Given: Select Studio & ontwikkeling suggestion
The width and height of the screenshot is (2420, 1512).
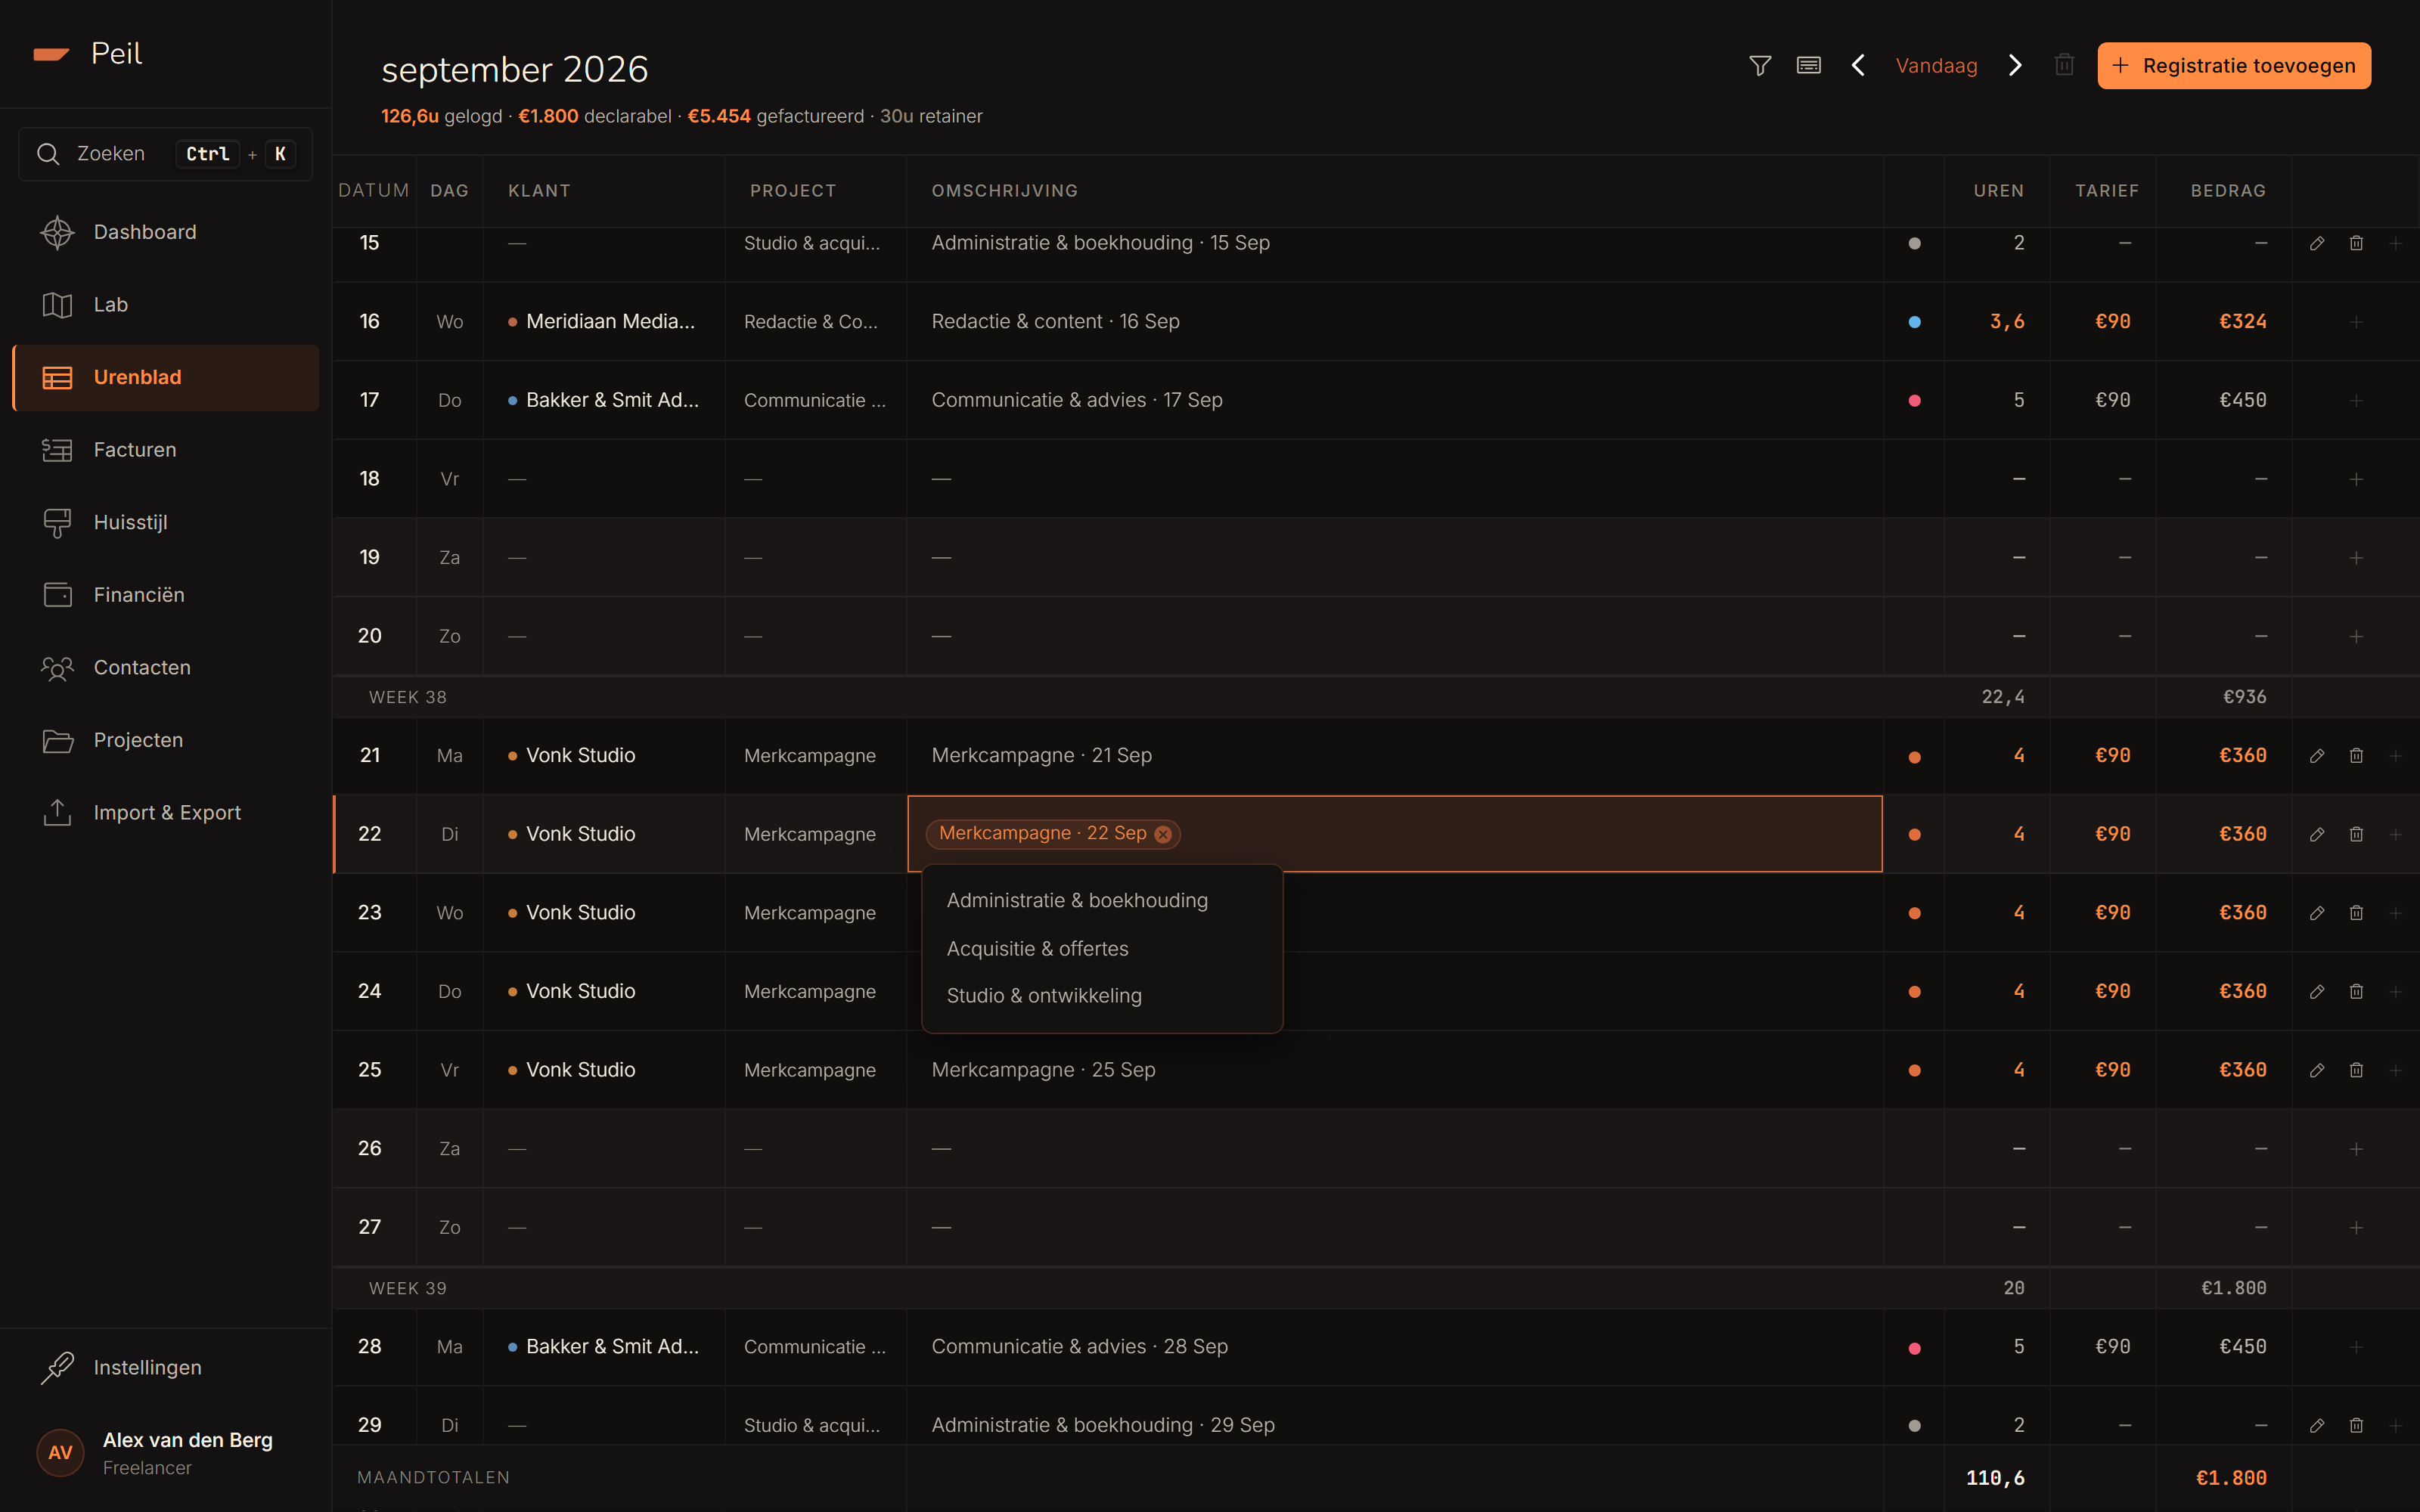Looking at the screenshot, I should (1102, 996).
